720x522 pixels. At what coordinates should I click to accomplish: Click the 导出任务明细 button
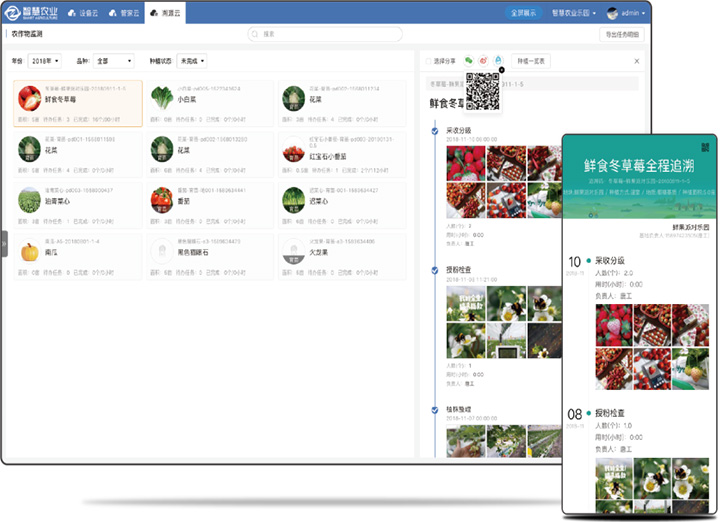(x=622, y=34)
